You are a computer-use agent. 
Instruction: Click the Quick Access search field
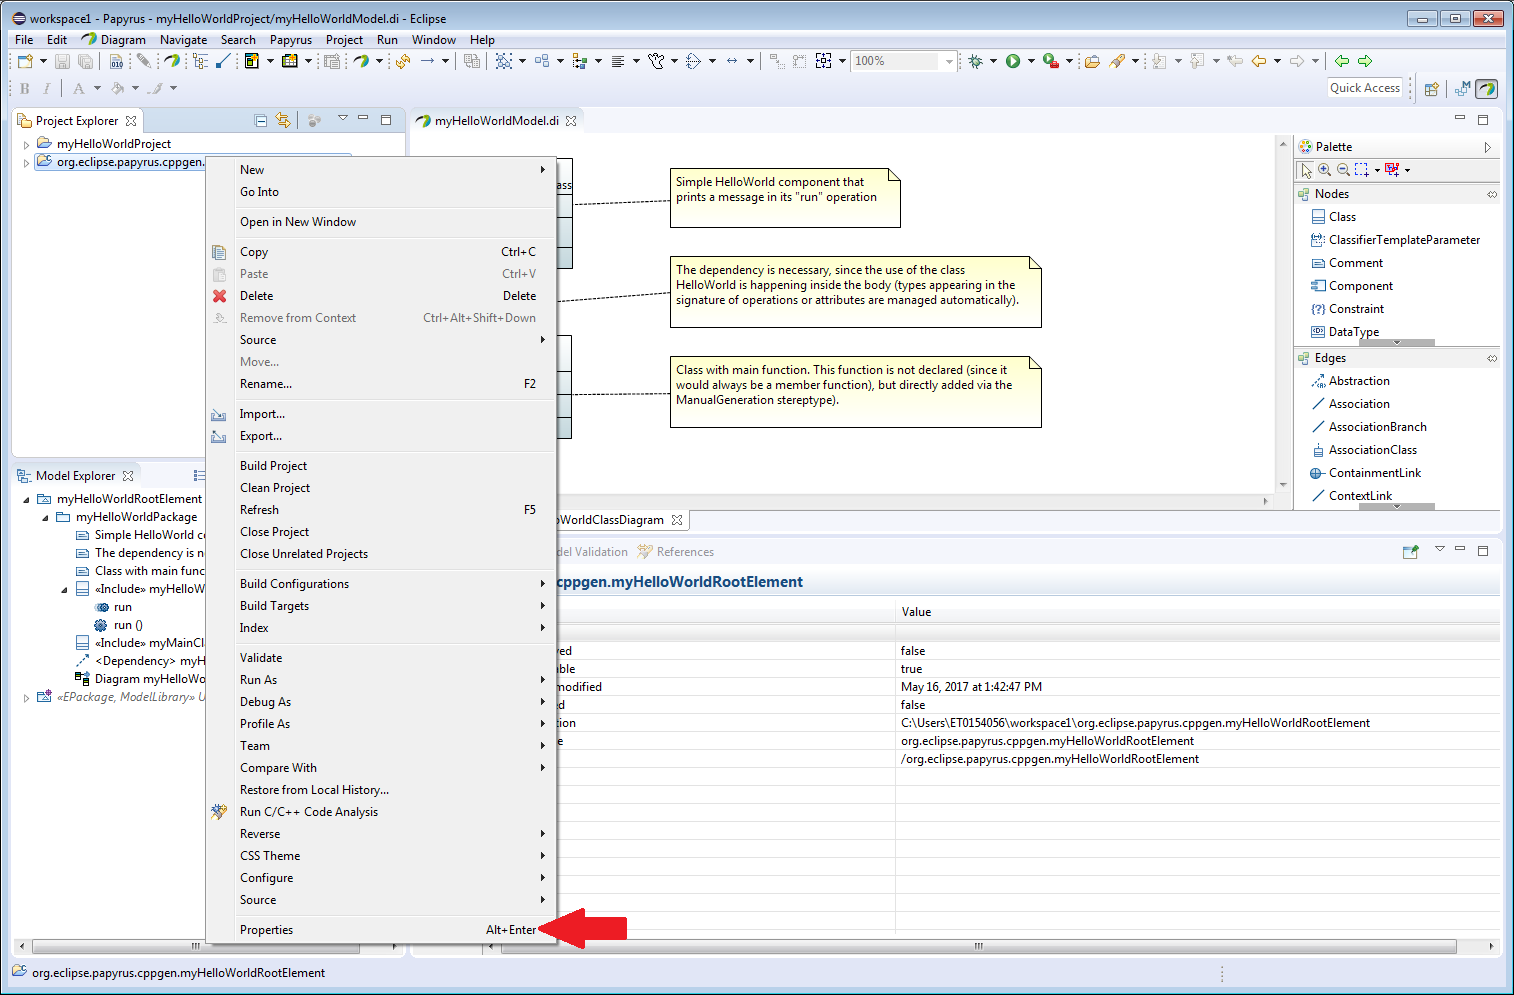1364,88
